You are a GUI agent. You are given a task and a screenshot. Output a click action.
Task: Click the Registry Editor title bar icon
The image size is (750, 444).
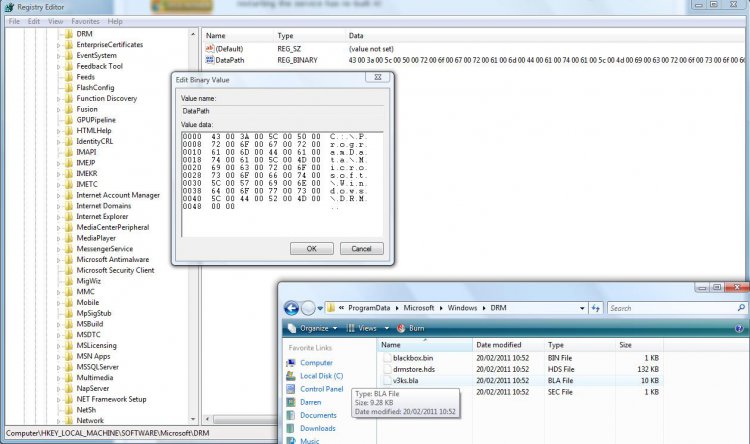pyautogui.click(x=9, y=7)
